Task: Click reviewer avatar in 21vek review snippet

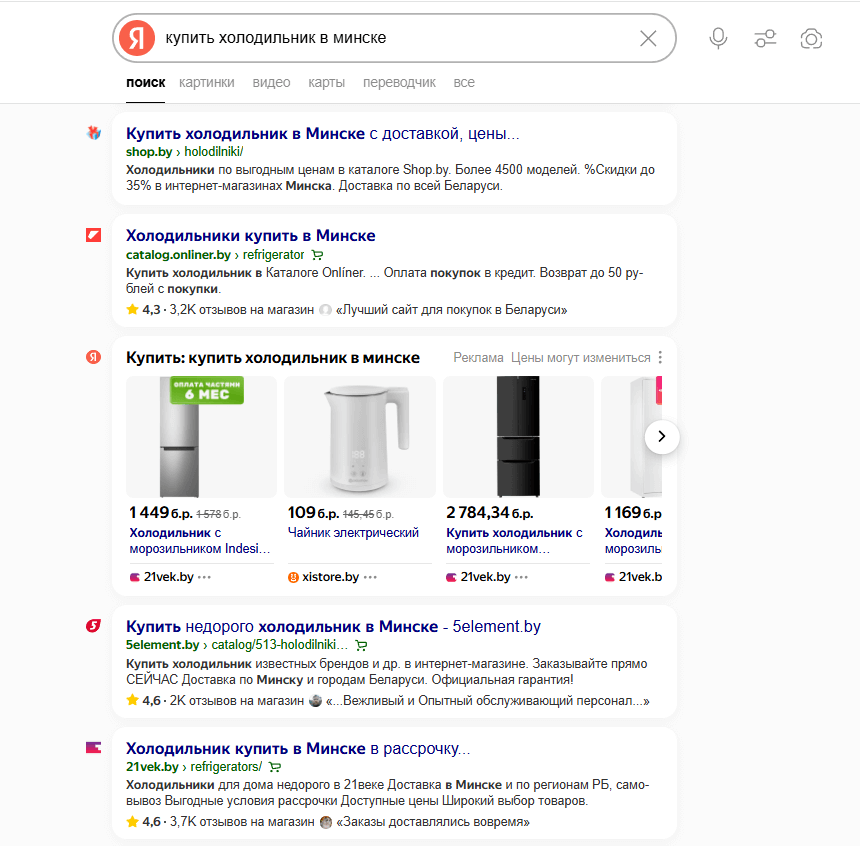Action: (326, 822)
